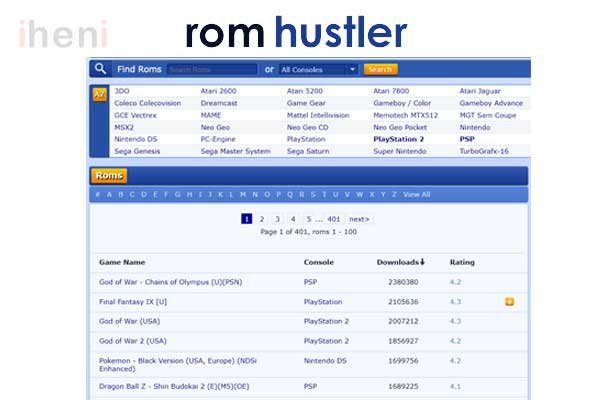
Task: Jump to page 401 of results
Action: [x=334, y=219]
